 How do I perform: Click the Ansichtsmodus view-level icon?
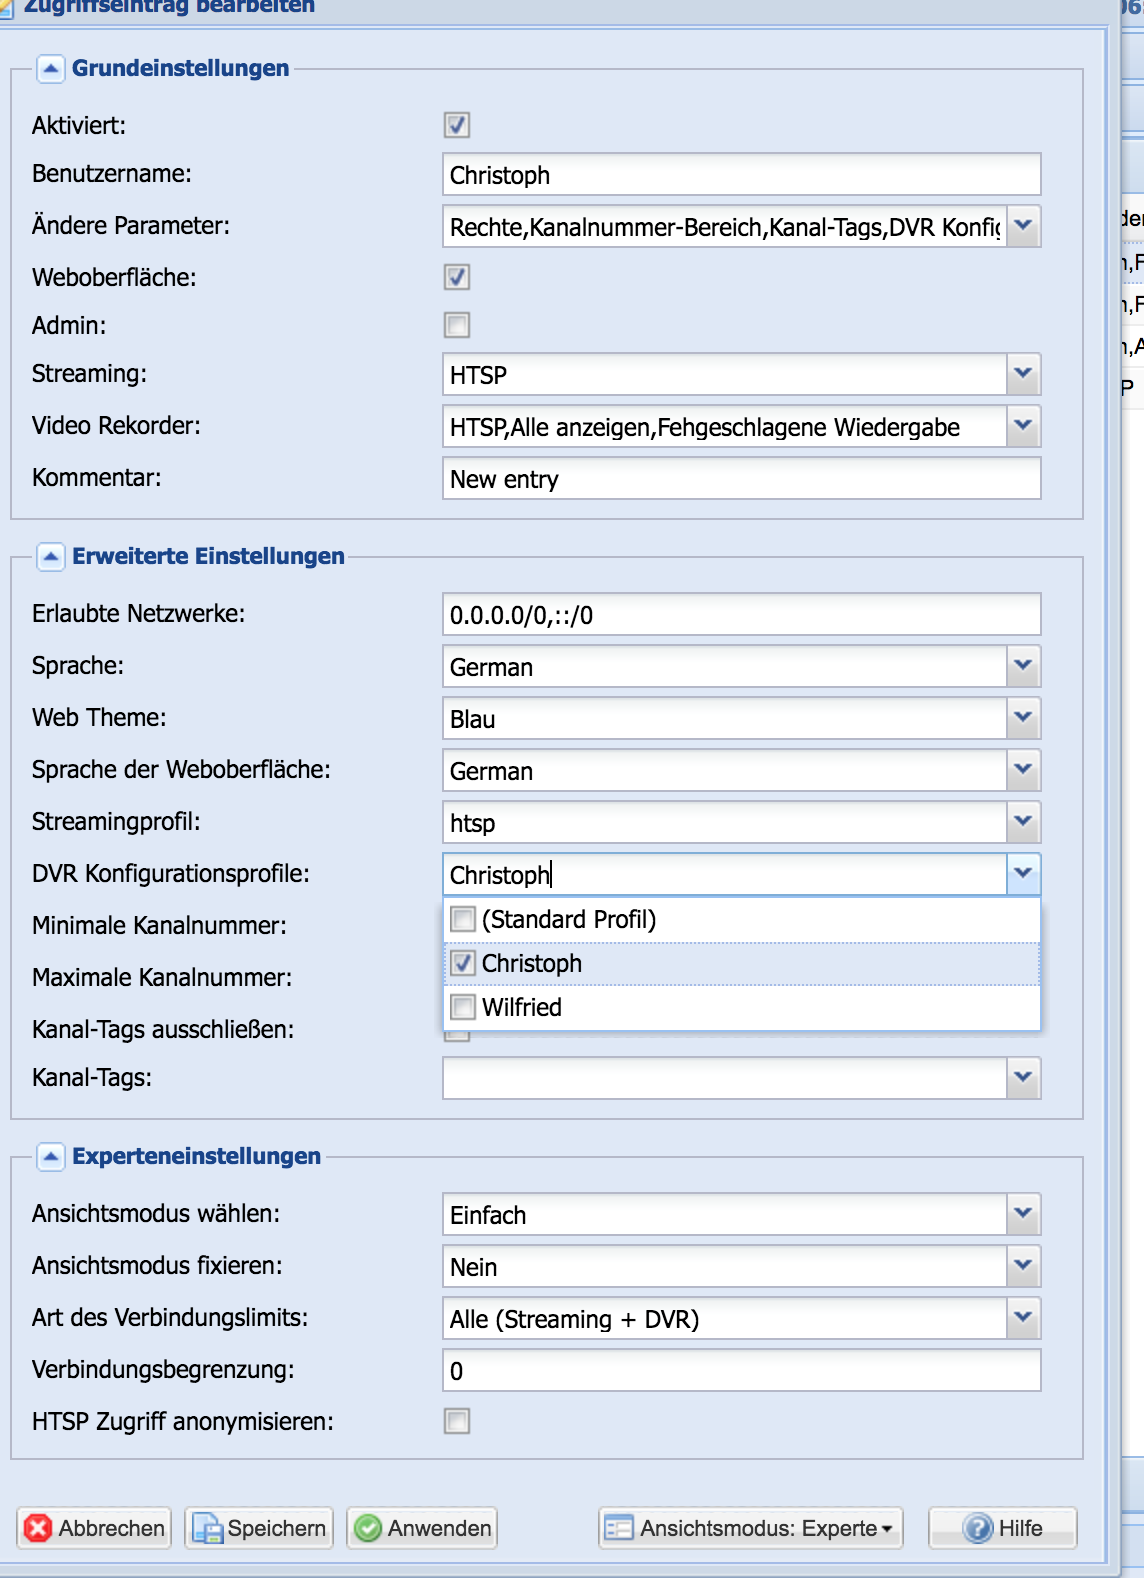pyautogui.click(x=619, y=1528)
